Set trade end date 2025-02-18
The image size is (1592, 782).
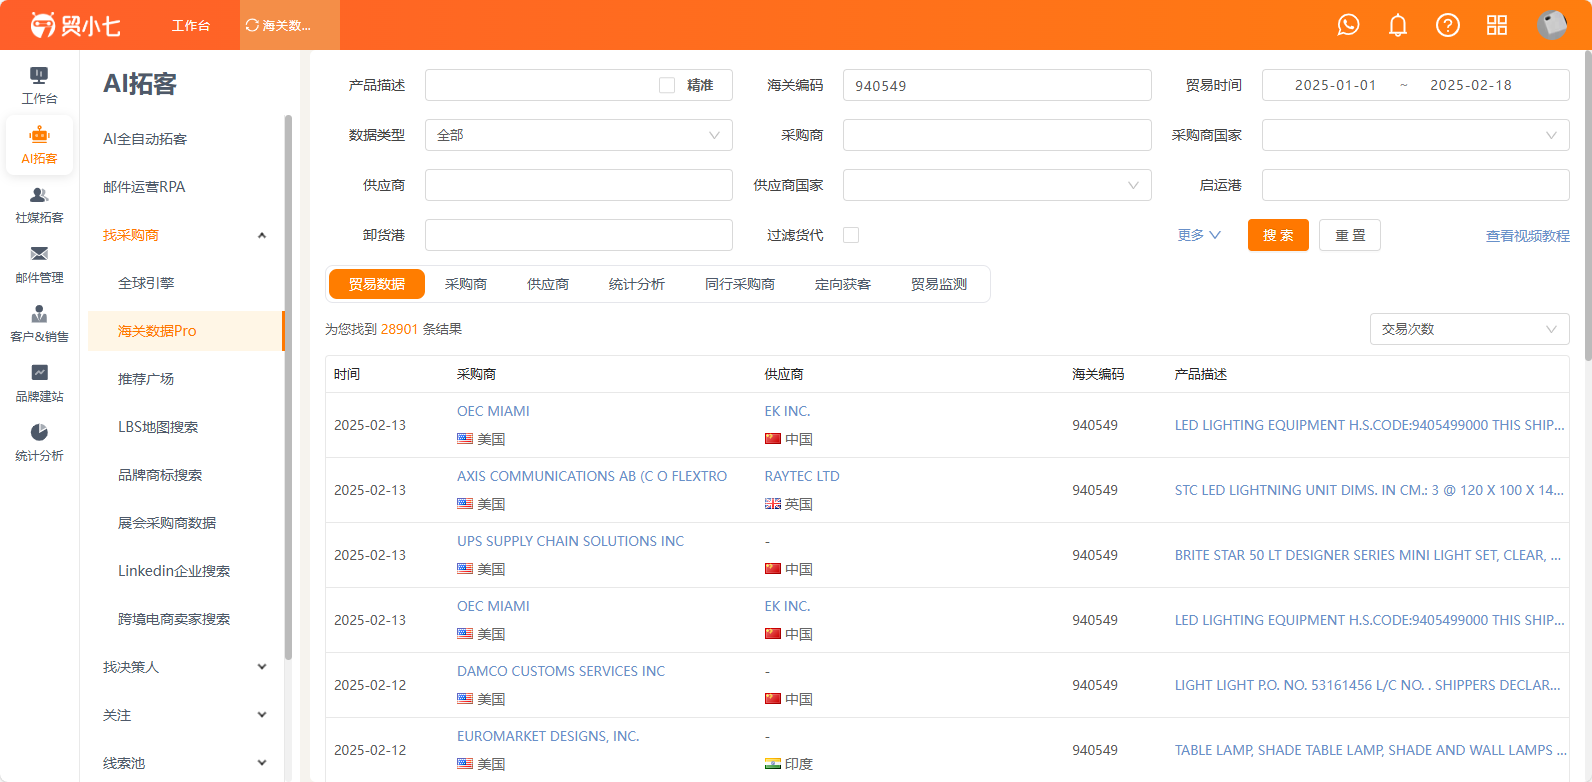[1471, 85]
